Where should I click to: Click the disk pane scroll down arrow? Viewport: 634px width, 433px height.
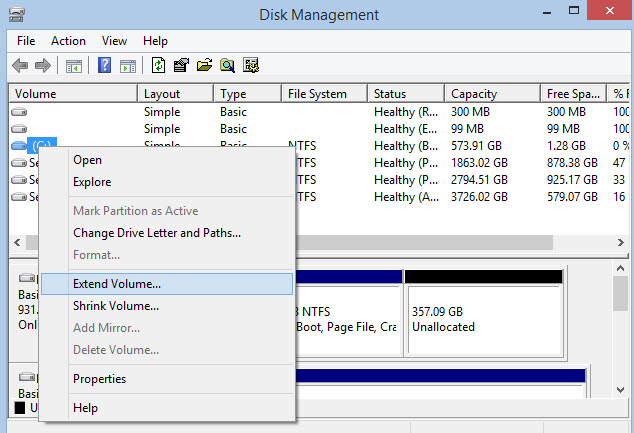620,390
